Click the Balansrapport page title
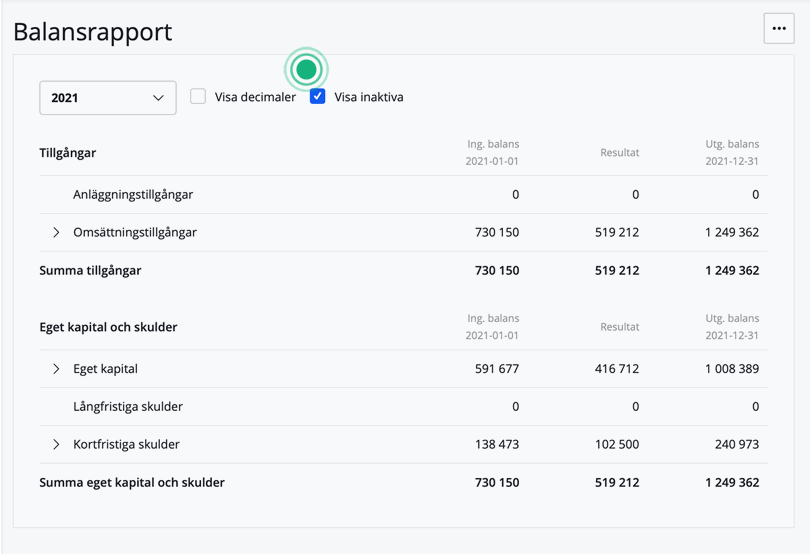Image resolution: width=810 pixels, height=554 pixels. (x=92, y=31)
